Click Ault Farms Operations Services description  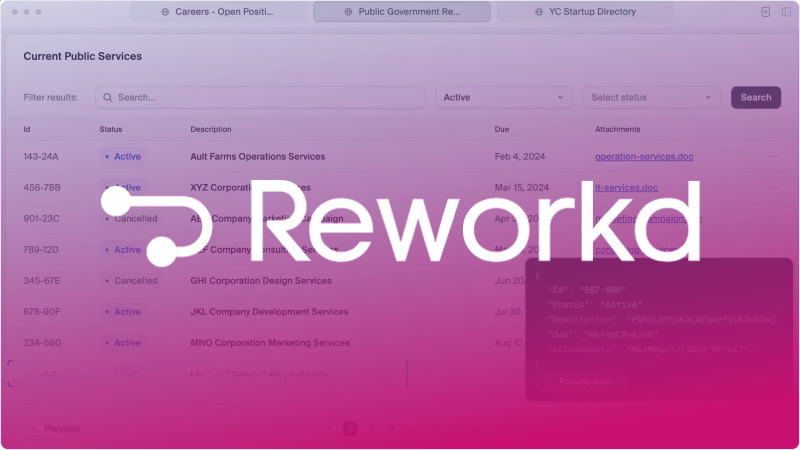tap(258, 157)
